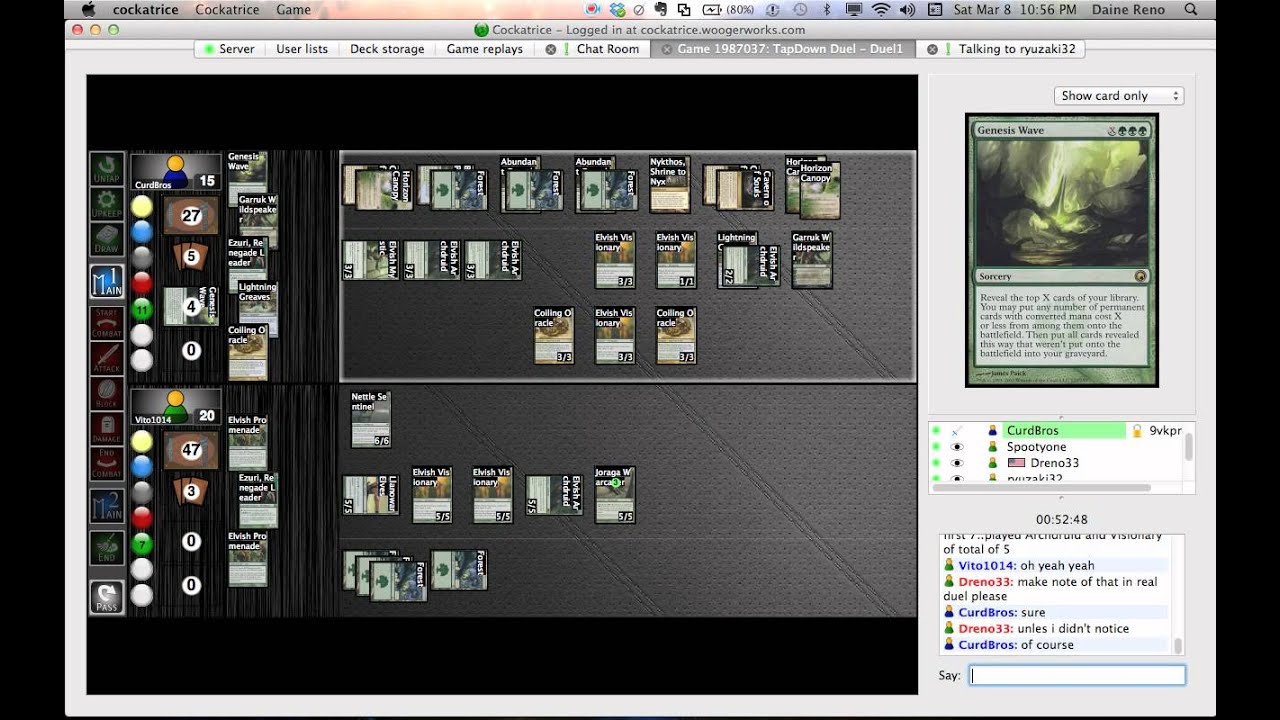
Task: Click the lock icon beside CurdBros
Action: 1136,431
